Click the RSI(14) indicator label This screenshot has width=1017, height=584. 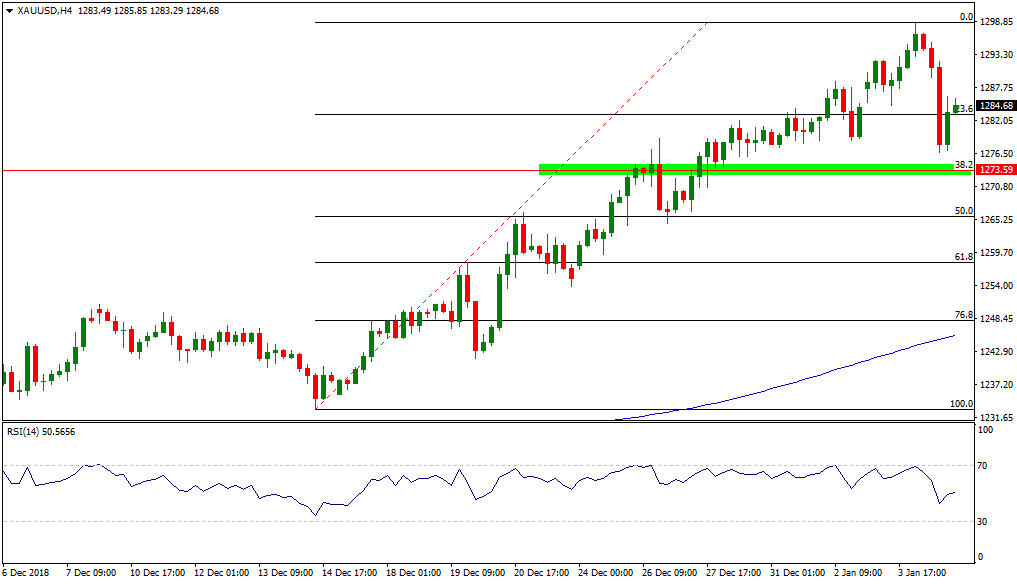(x=40, y=431)
